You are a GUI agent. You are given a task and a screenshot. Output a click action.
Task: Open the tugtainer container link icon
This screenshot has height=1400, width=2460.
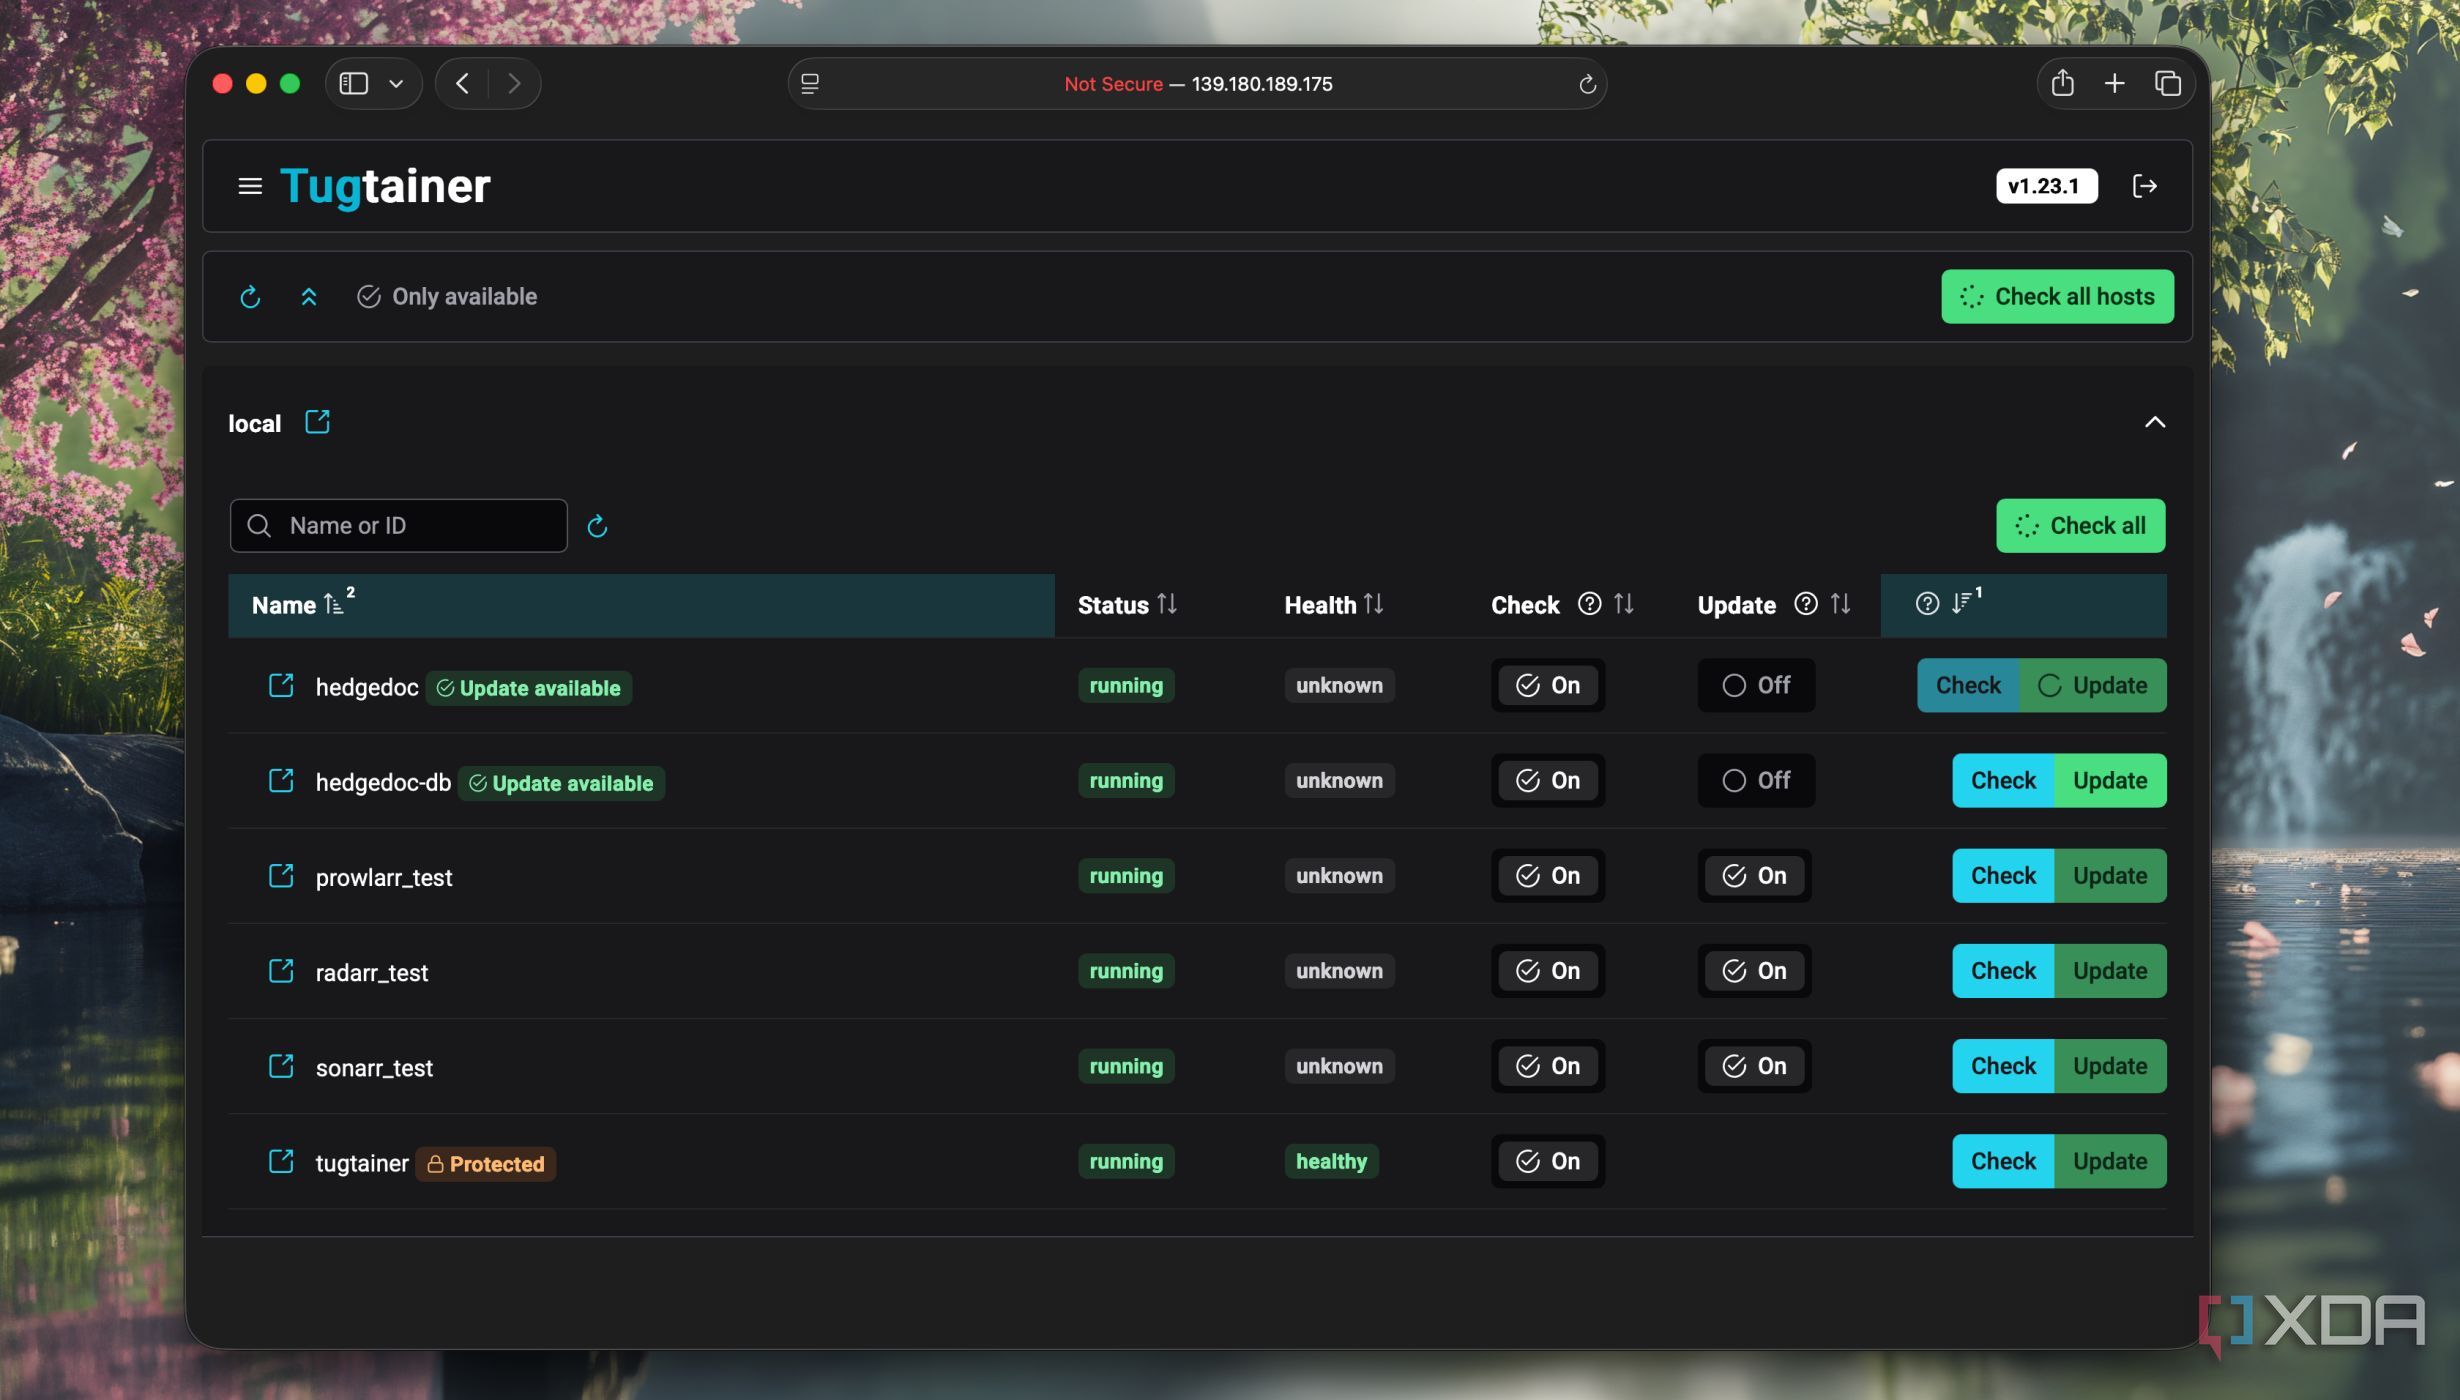tap(281, 1161)
